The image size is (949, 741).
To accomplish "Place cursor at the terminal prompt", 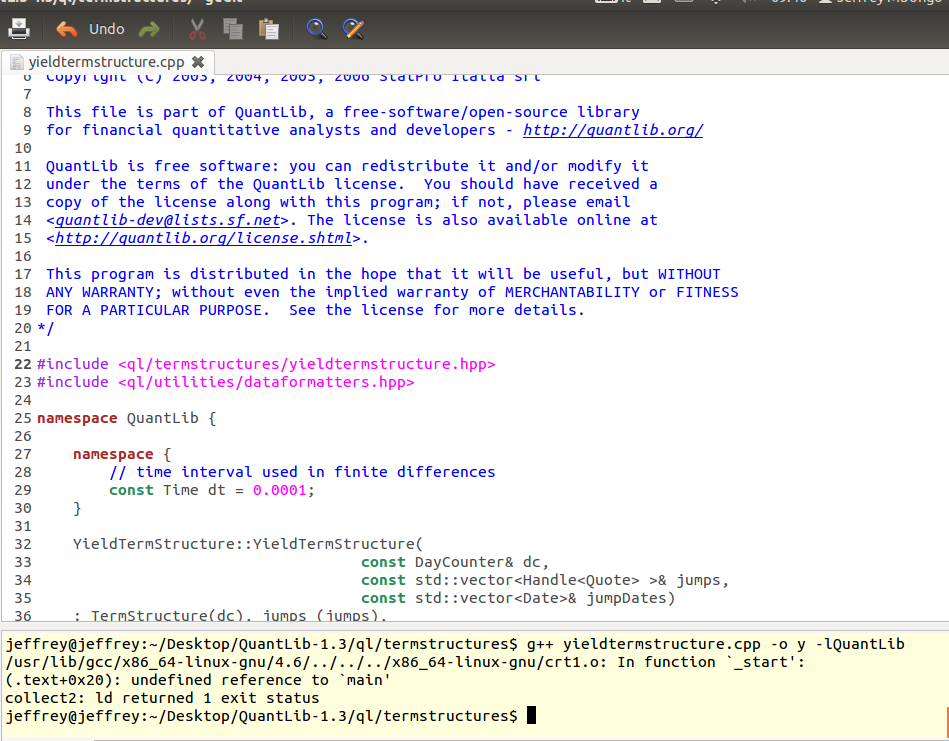I will 531,716.
